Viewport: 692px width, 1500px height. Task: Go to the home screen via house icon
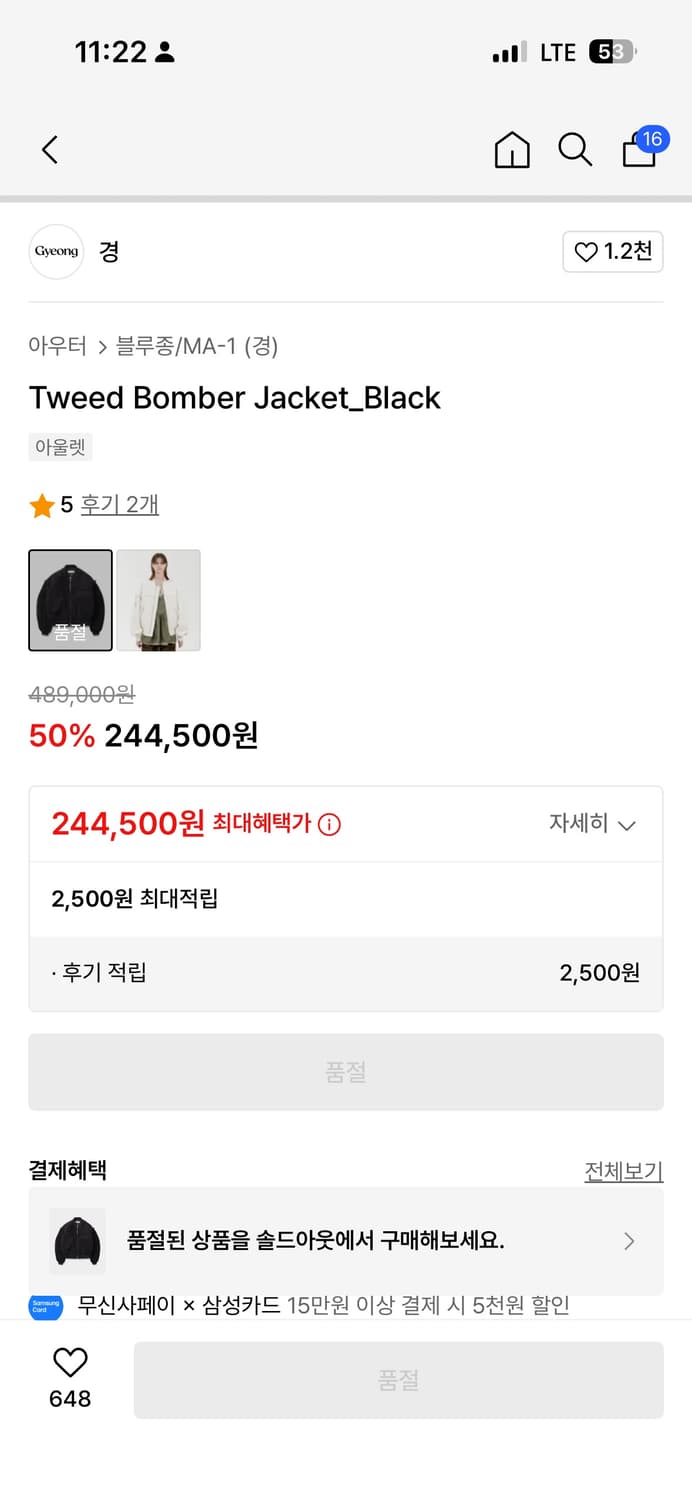(x=511, y=150)
